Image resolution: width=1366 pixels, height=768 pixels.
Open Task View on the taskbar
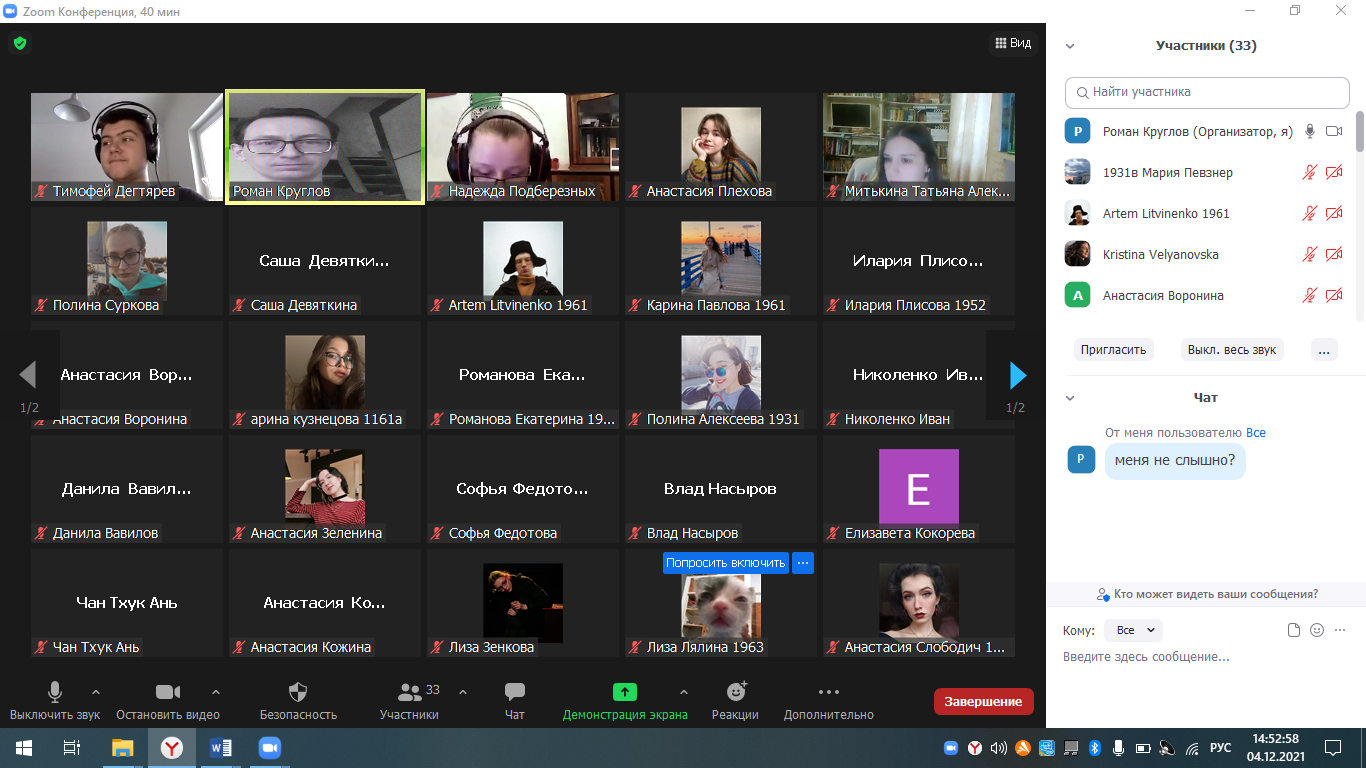[x=72, y=747]
